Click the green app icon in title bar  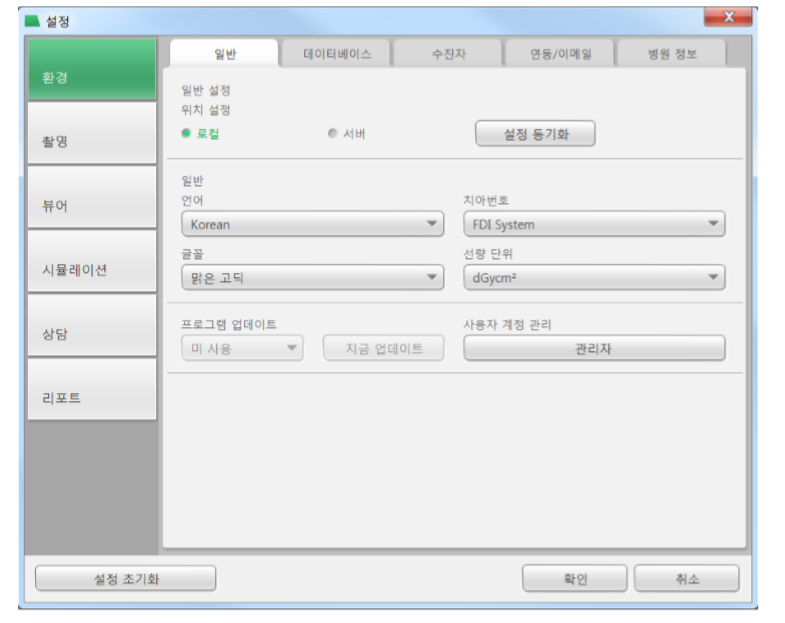(32, 21)
